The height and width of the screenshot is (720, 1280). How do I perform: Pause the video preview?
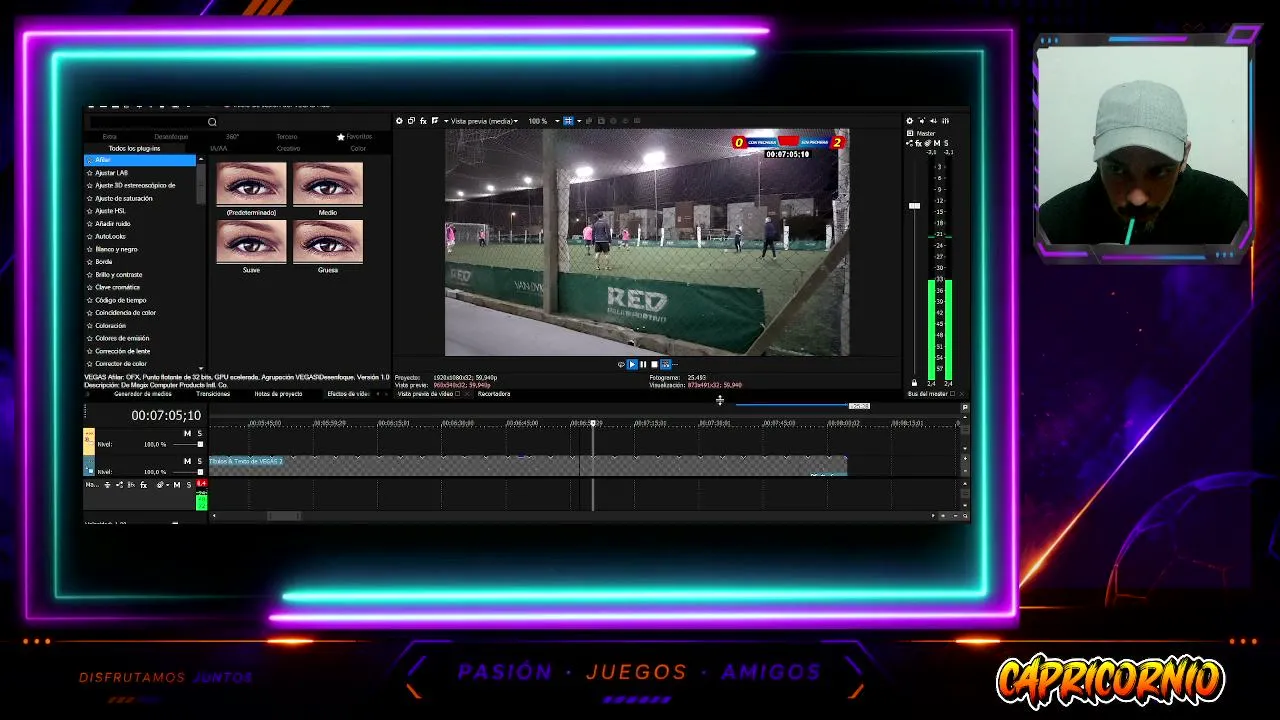643,365
